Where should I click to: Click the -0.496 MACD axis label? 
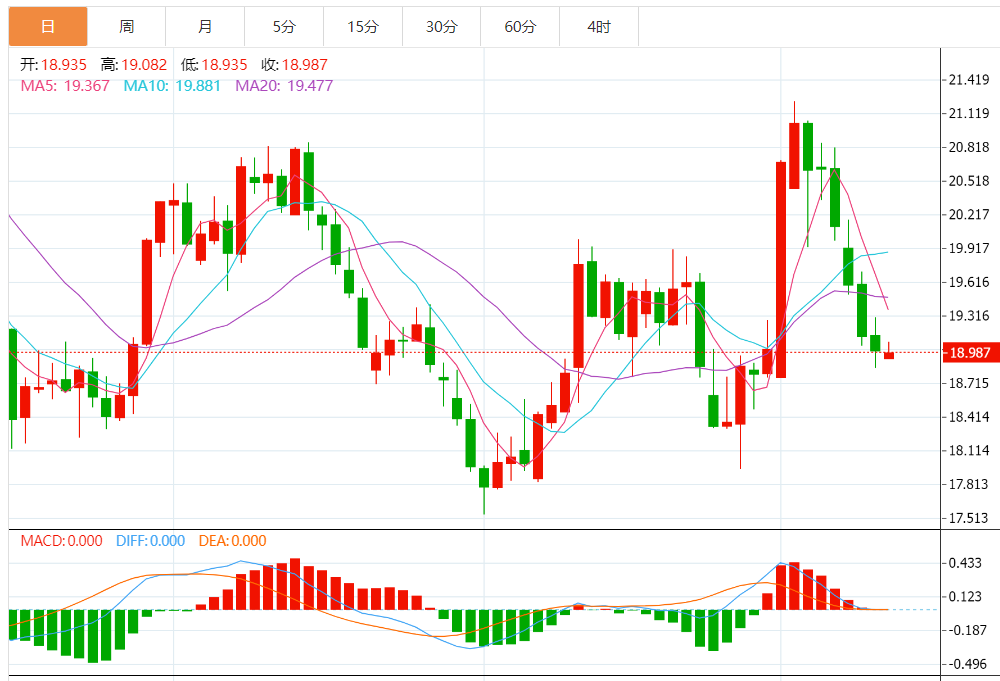tap(967, 664)
